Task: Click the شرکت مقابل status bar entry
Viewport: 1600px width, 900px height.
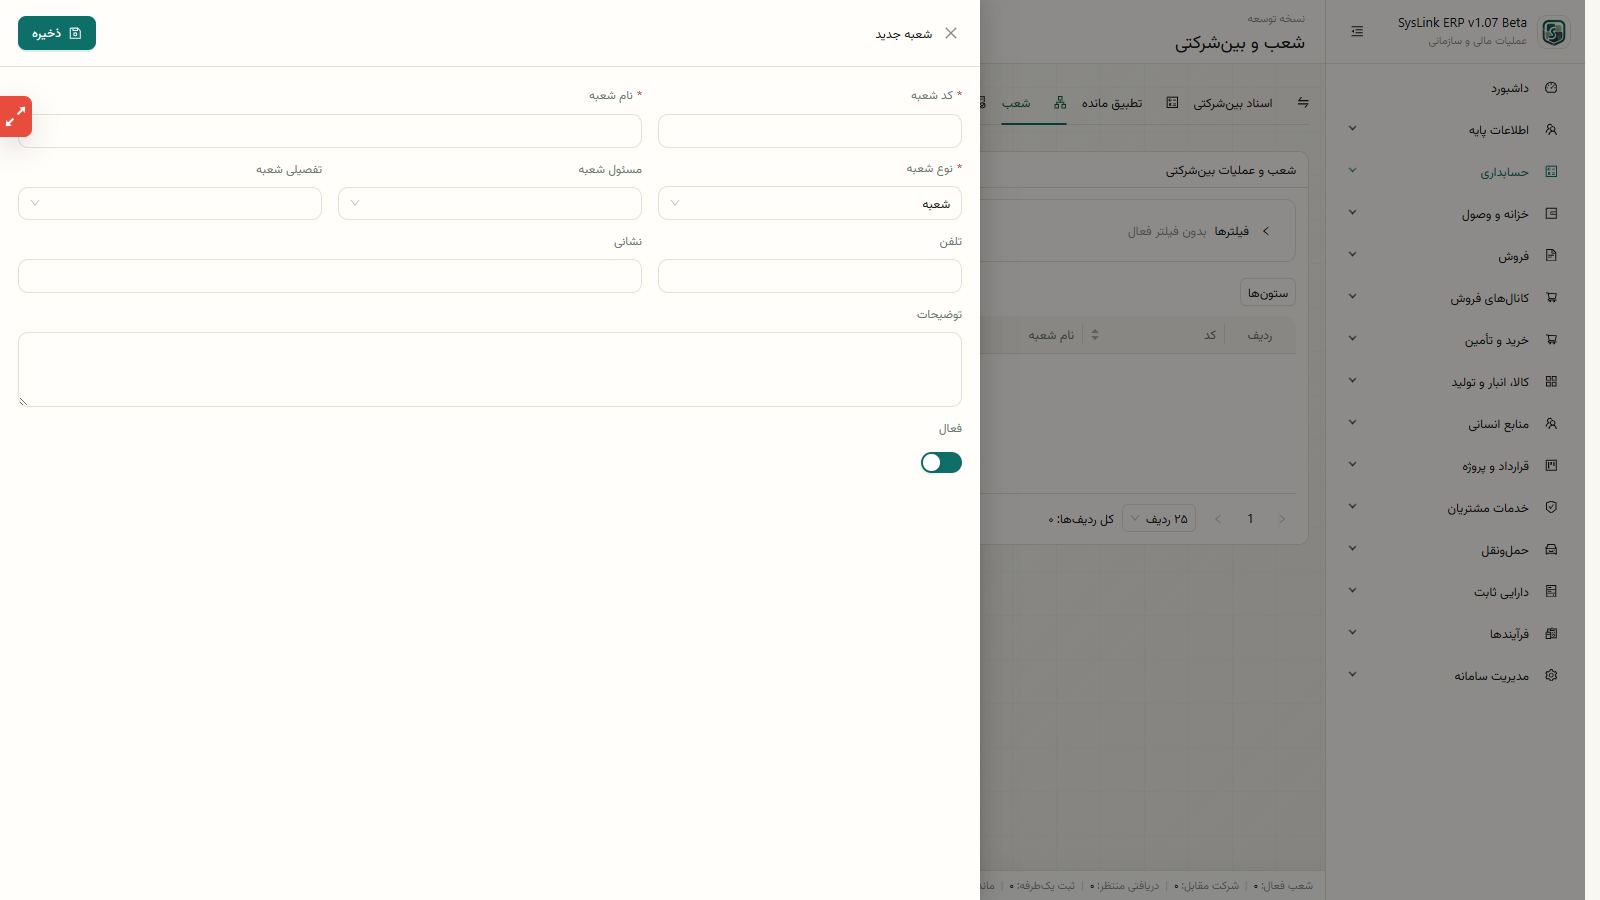Action: tap(1206, 886)
